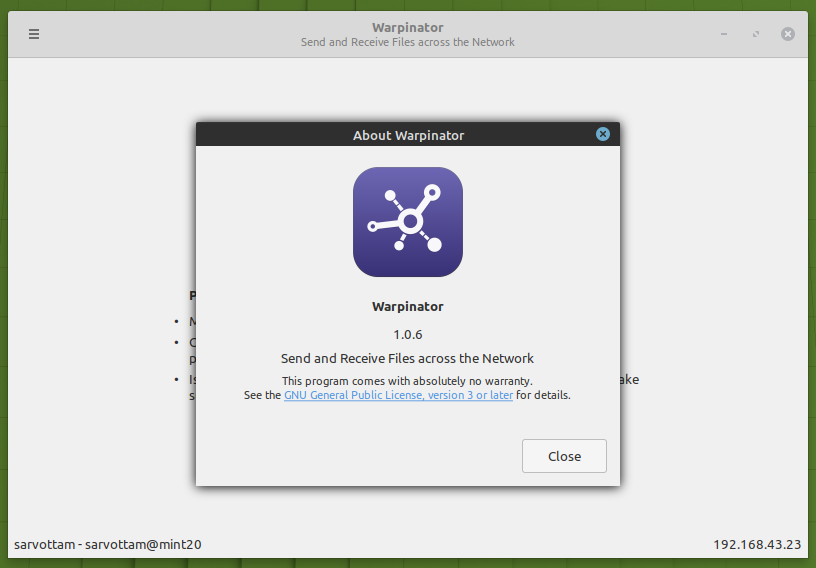
Task: Close the About Warpinator dialog with X
Action: 603,134
